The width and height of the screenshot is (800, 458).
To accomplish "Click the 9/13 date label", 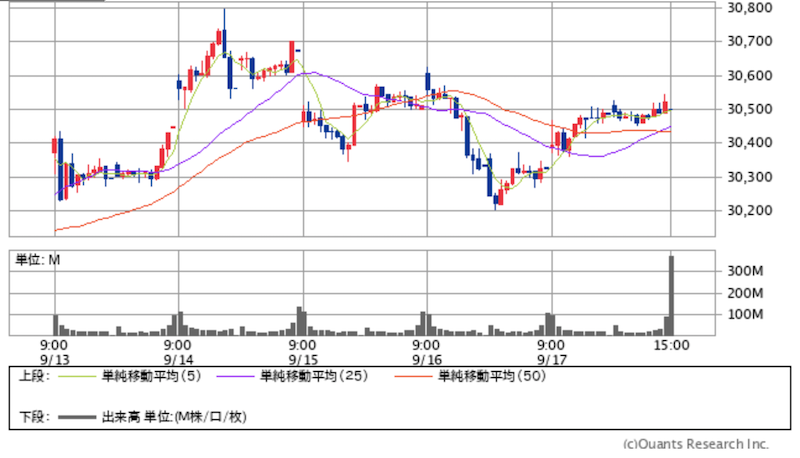I will pyautogui.click(x=55, y=360).
